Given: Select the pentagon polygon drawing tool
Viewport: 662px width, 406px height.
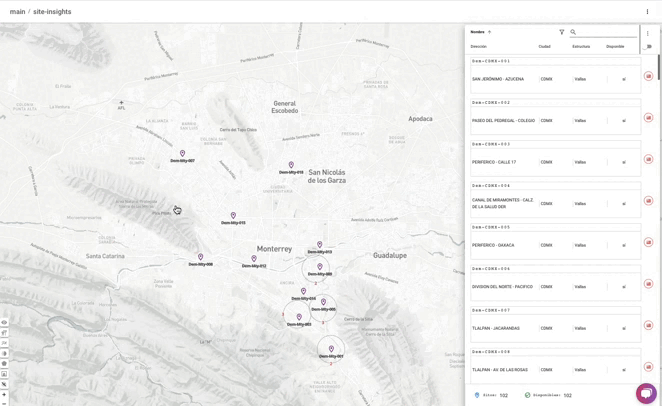Looking at the screenshot, I should pyautogui.click(x=4, y=363).
